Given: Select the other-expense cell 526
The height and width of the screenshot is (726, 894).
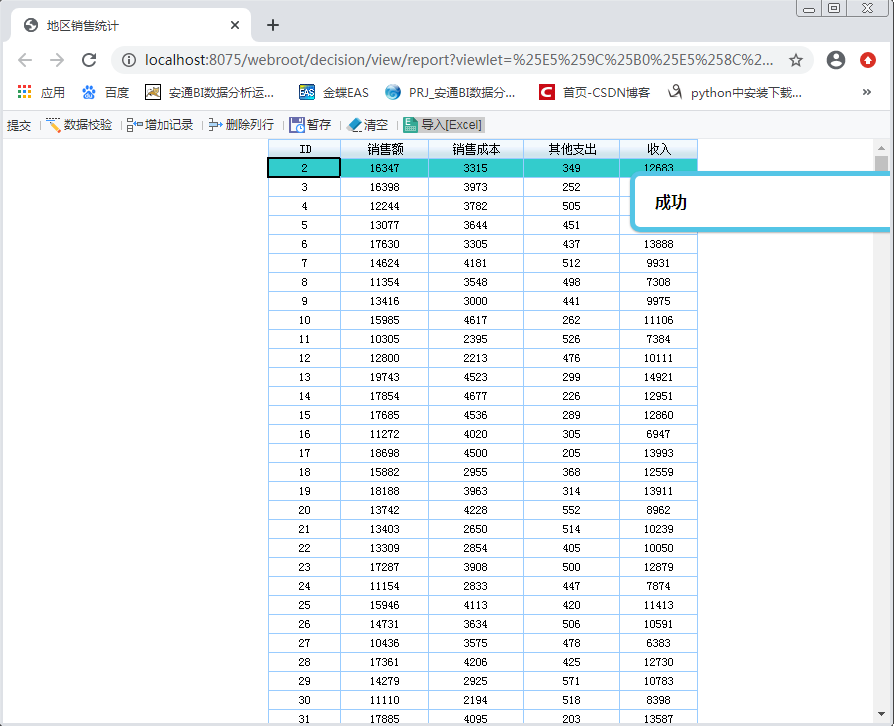Looking at the screenshot, I should [x=572, y=339].
